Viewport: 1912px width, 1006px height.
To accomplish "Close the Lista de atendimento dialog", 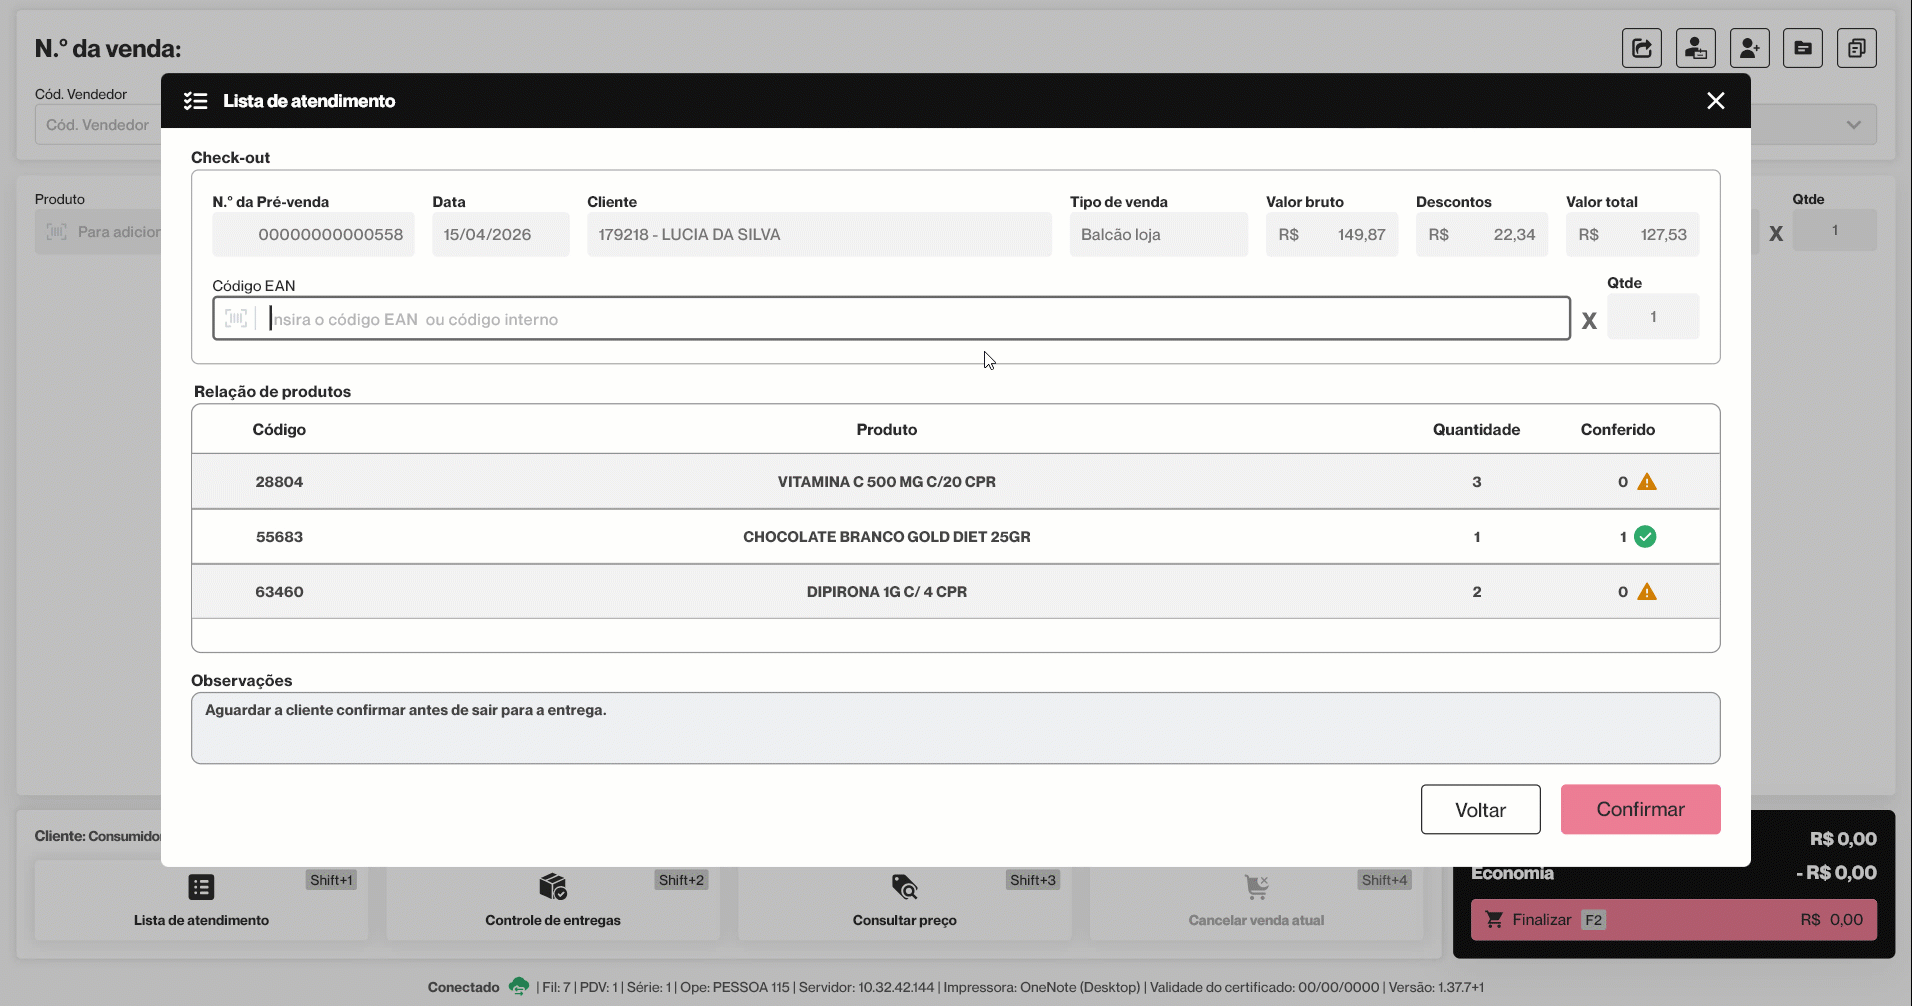I will click(x=1716, y=101).
